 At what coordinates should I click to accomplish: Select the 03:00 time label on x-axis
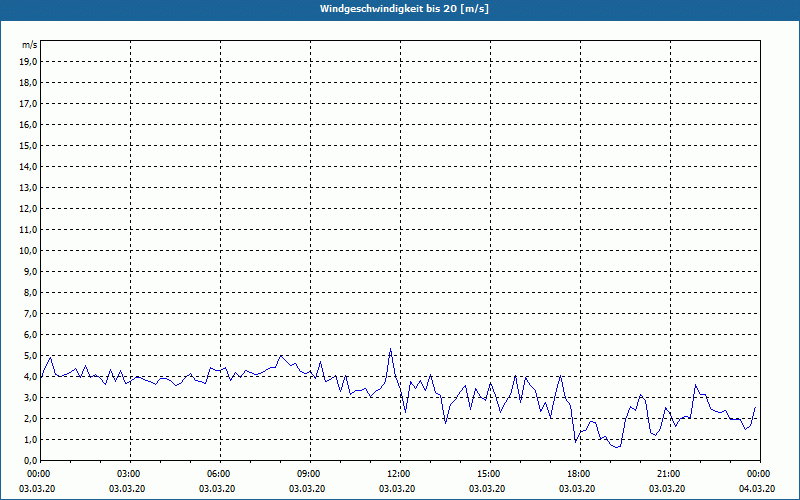pos(130,473)
